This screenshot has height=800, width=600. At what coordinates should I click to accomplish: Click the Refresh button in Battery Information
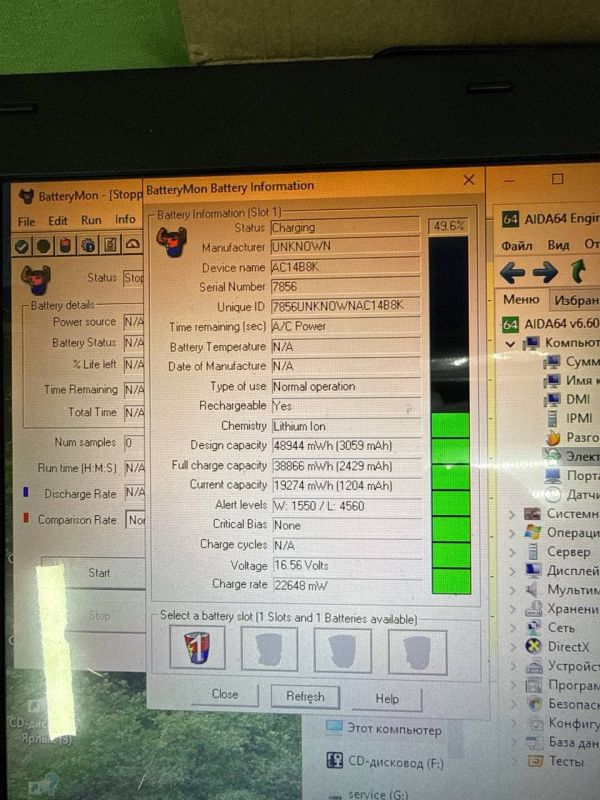coord(305,696)
